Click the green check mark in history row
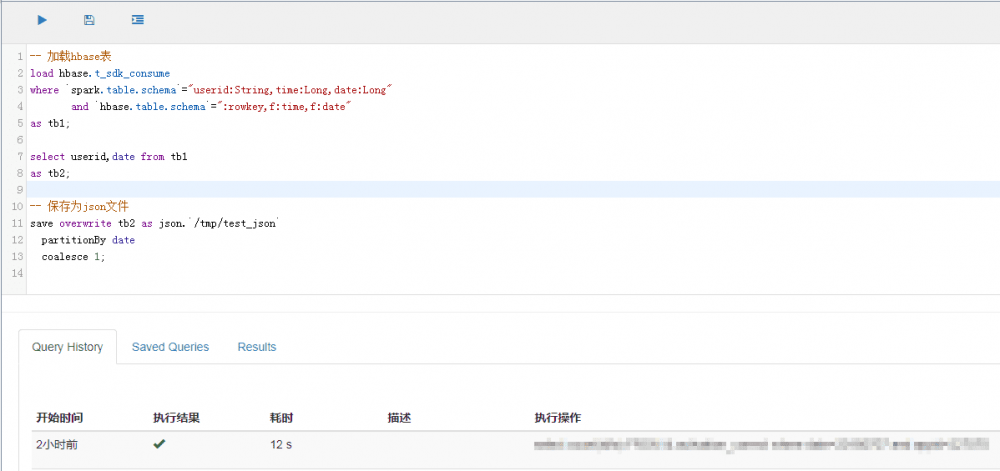This screenshot has height=471, width=1000. [x=159, y=444]
